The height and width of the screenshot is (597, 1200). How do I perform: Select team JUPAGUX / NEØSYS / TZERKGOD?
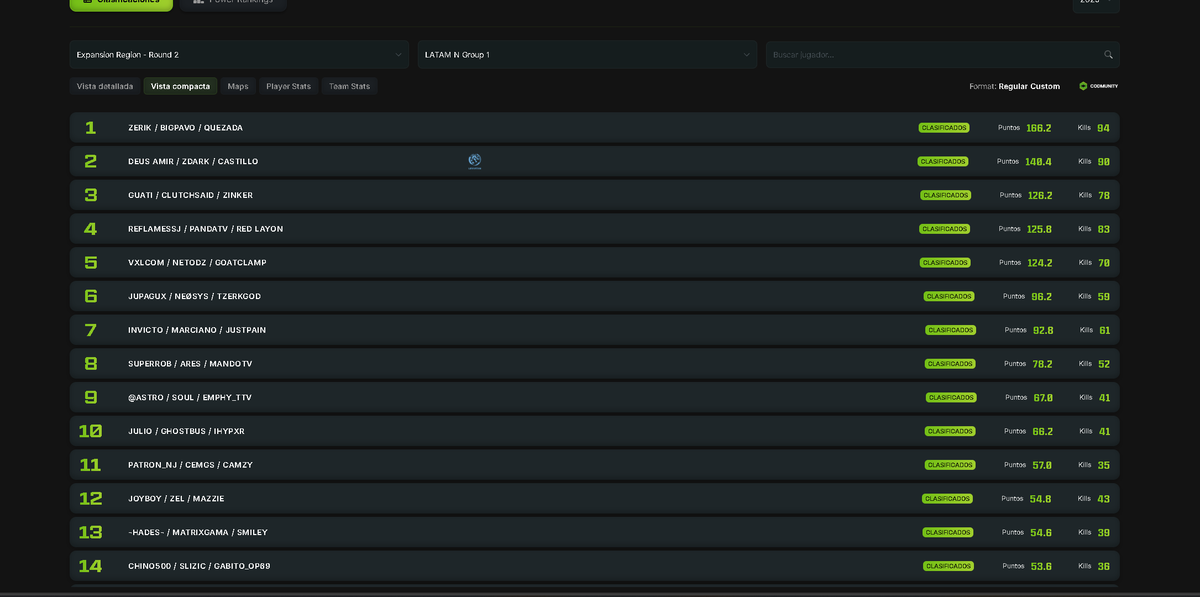tap(194, 296)
